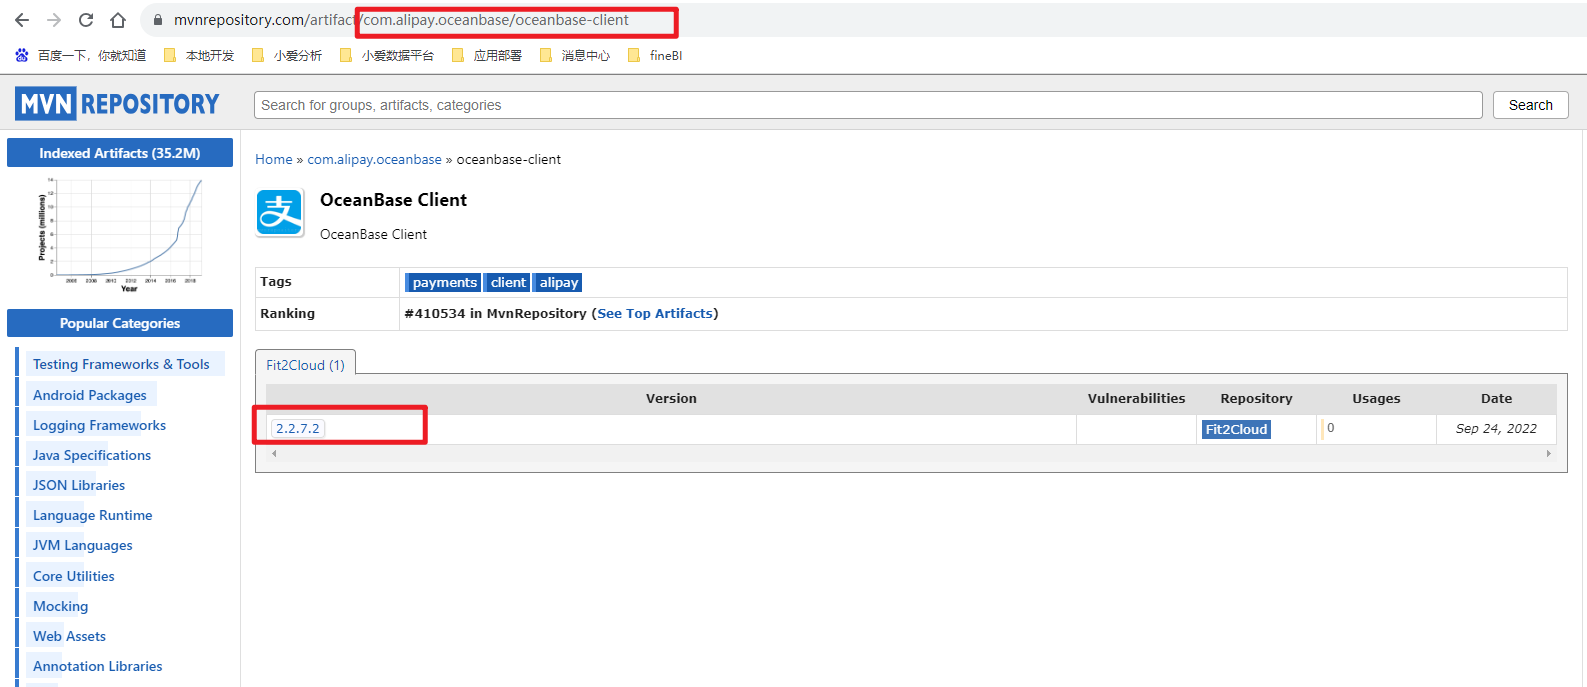
Task: Select the alipay tag
Action: pos(559,283)
